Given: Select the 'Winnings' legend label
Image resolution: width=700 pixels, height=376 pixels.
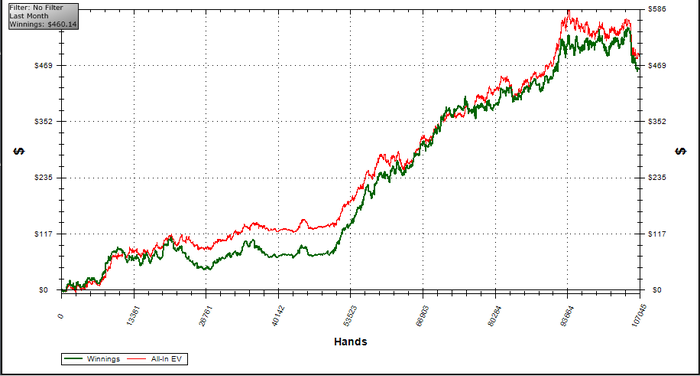Looking at the screenshot, I should pyautogui.click(x=104, y=359).
